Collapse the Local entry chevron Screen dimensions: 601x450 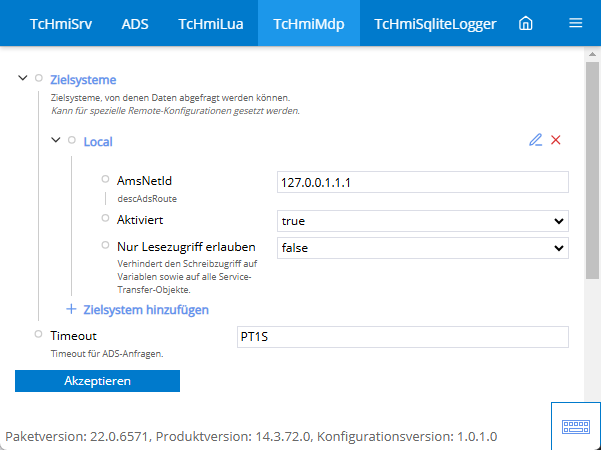56,141
